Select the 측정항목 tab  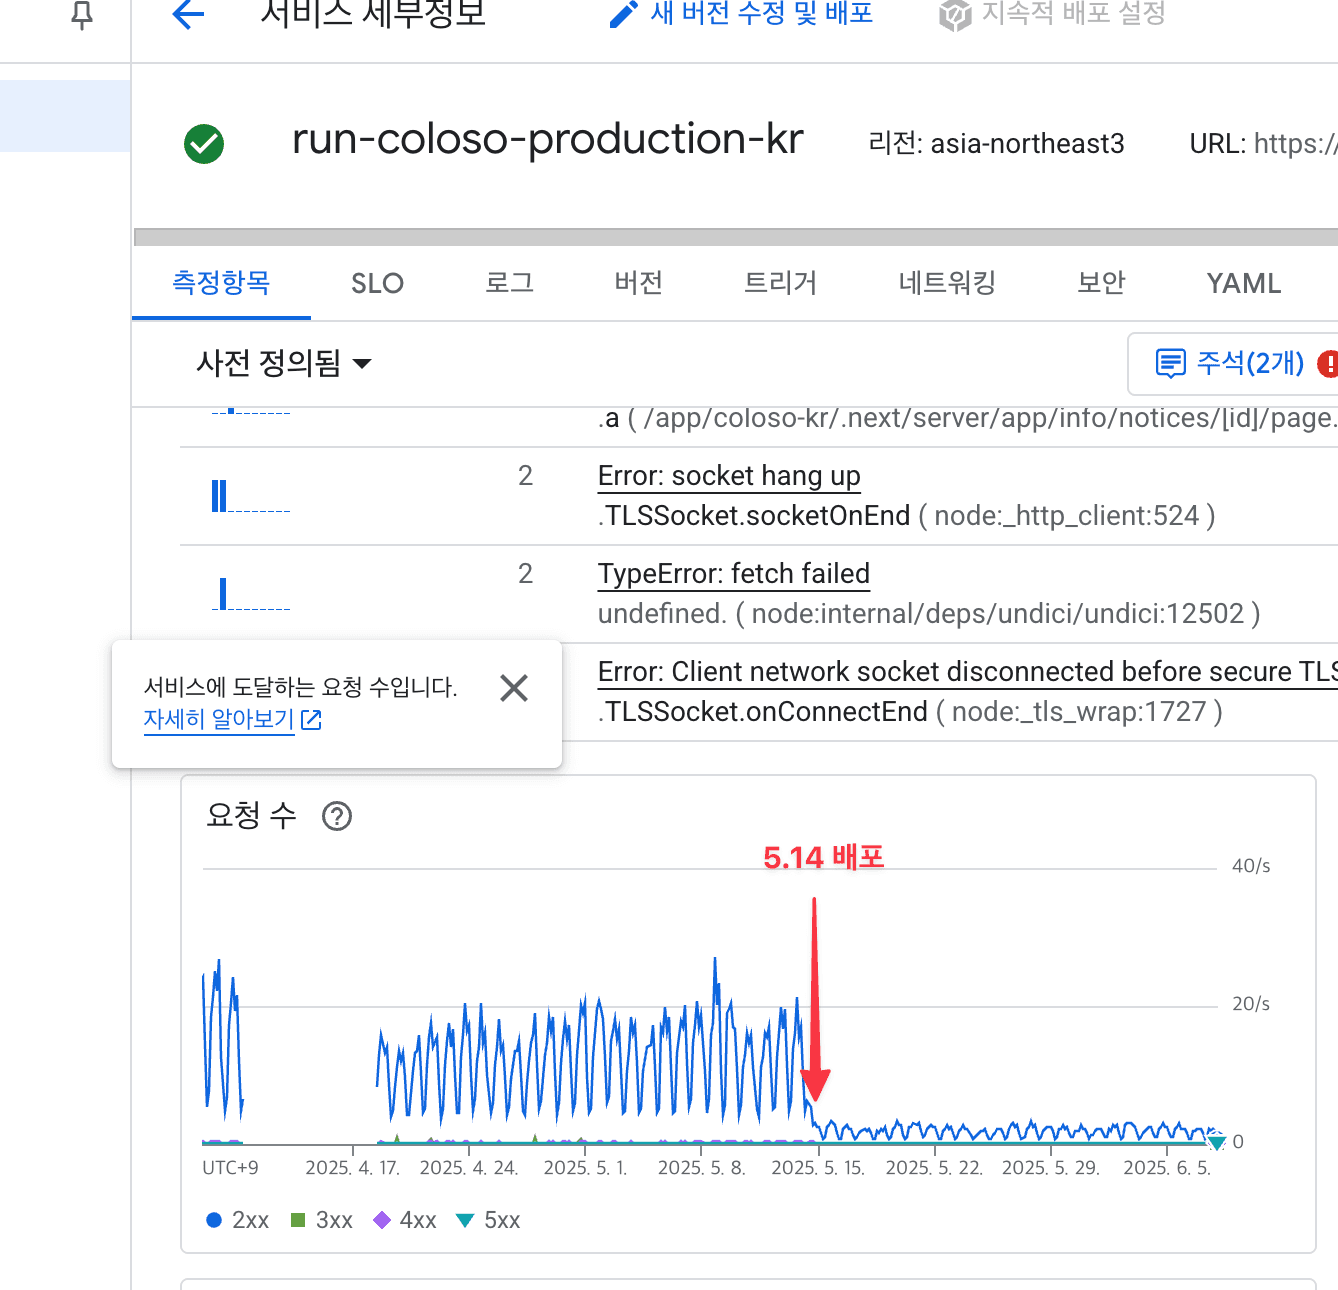pos(221,283)
